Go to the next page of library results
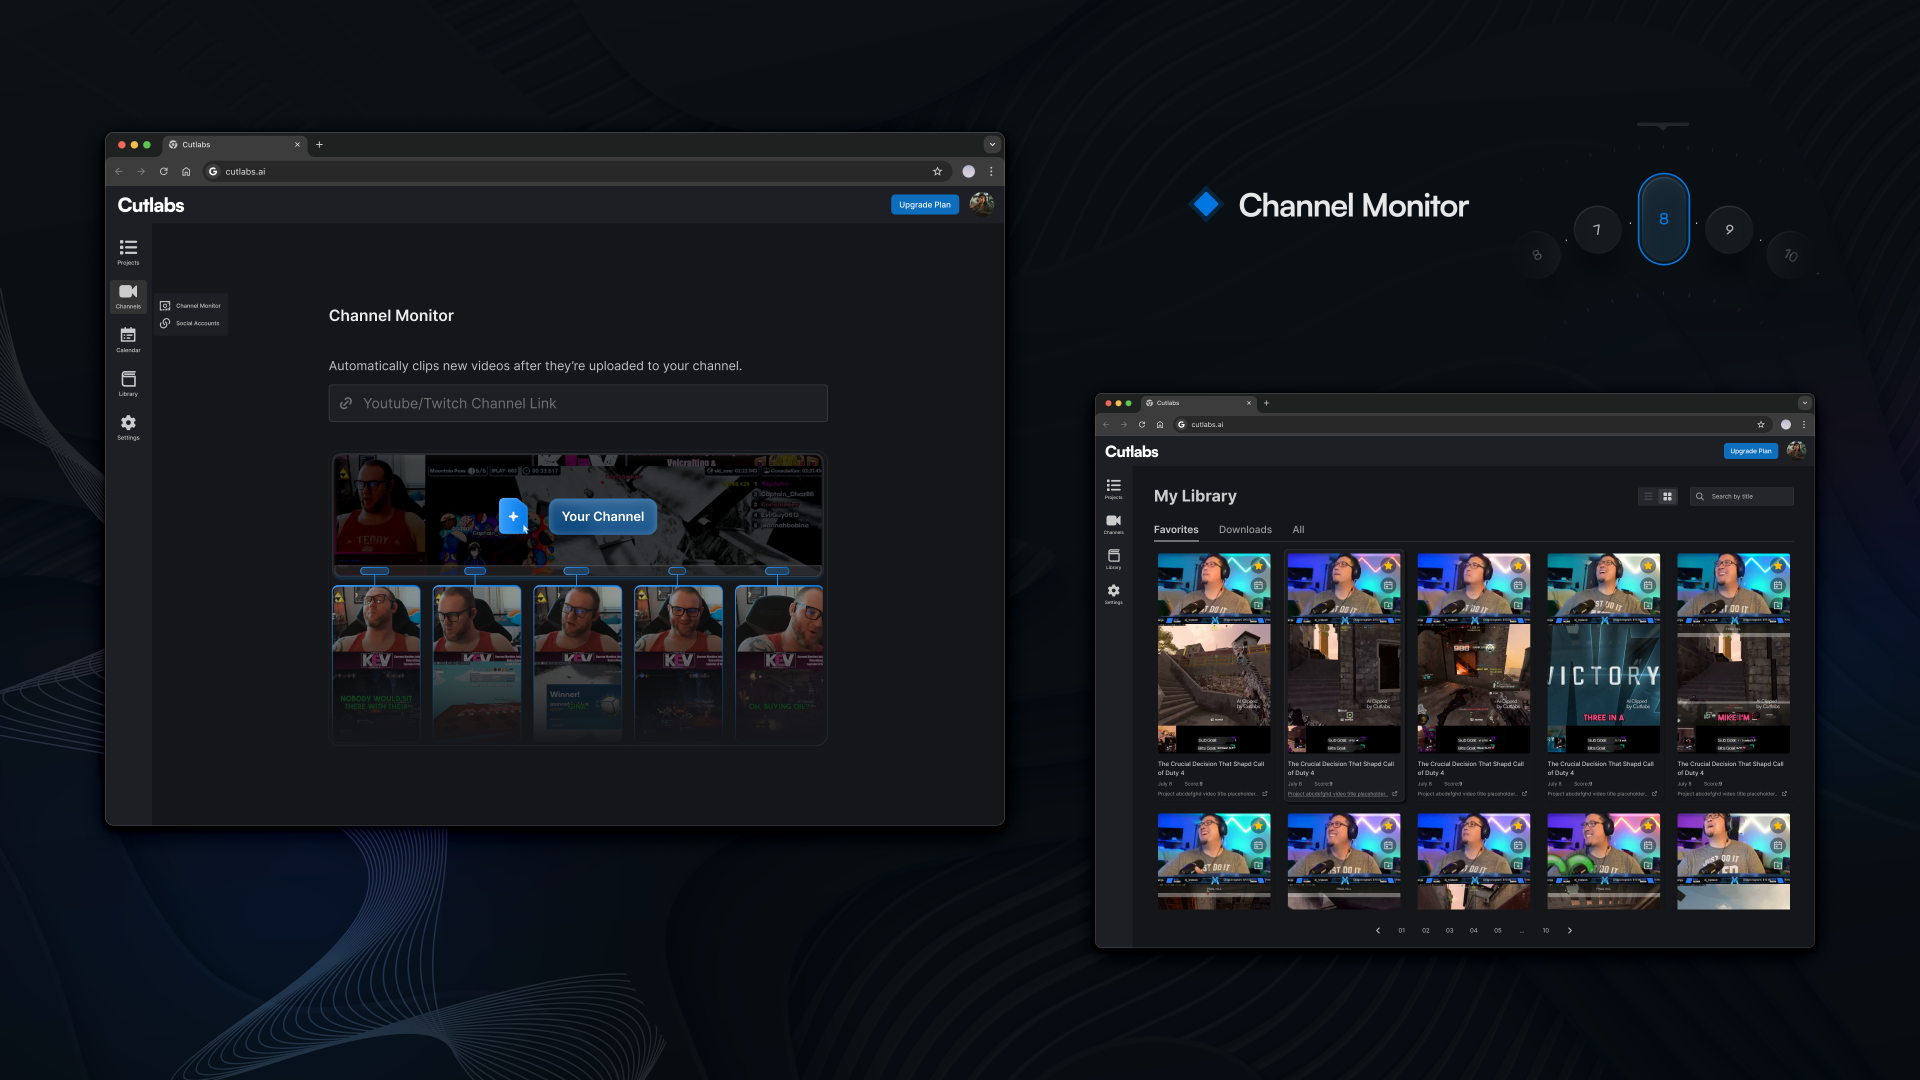The width and height of the screenshot is (1920, 1080). point(1570,931)
